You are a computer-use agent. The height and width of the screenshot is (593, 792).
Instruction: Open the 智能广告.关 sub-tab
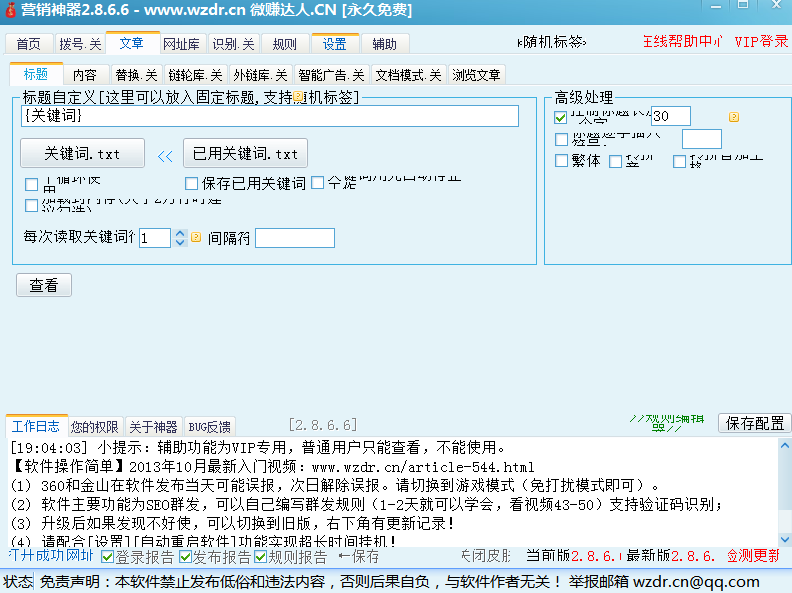point(331,75)
